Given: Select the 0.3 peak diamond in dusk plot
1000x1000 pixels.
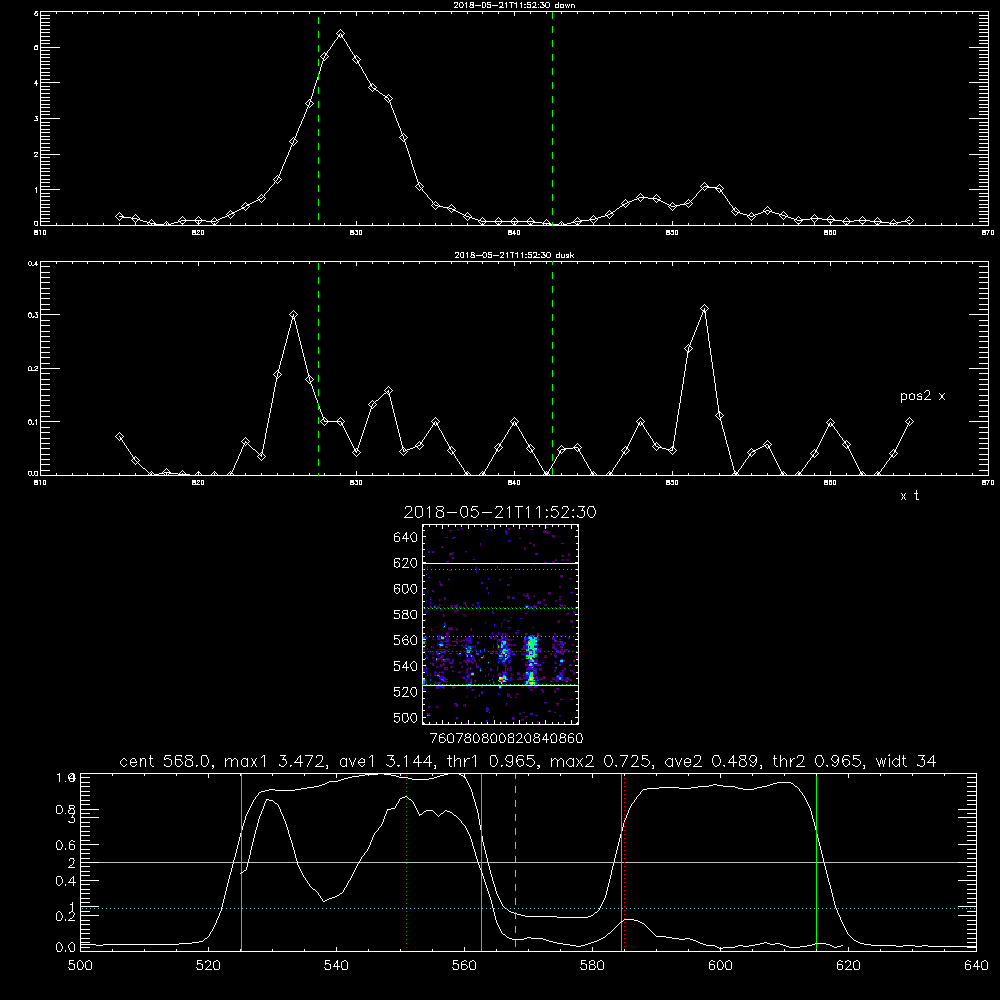Looking at the screenshot, I should (x=293, y=314).
